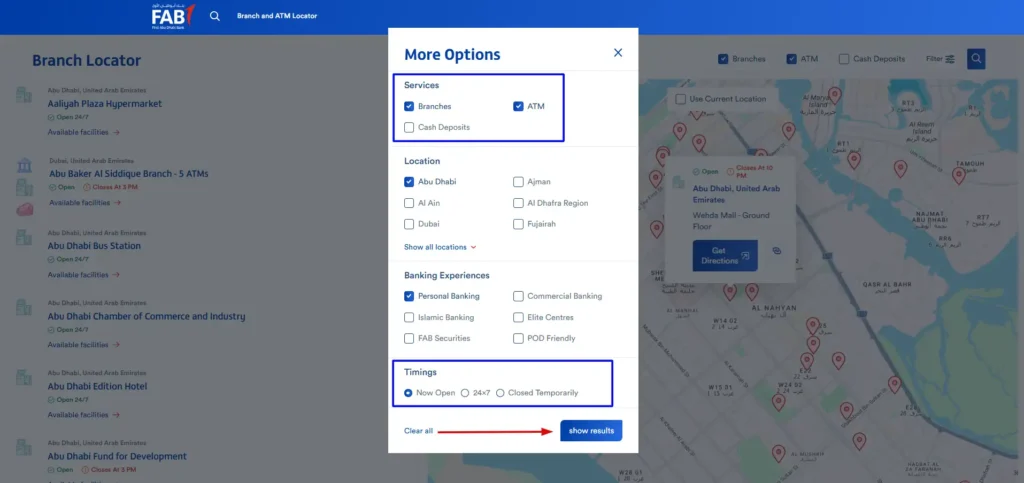
Task: Expand Show all locations
Action: coord(440,247)
